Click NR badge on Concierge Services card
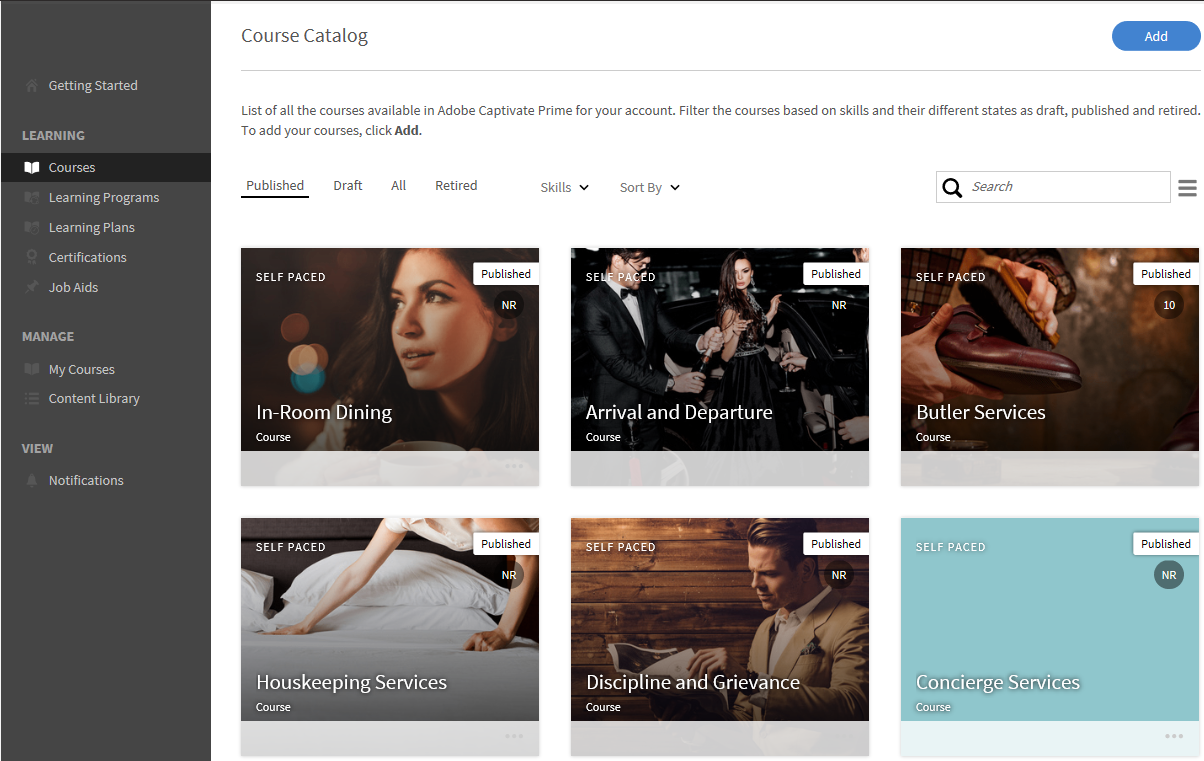 (1169, 575)
